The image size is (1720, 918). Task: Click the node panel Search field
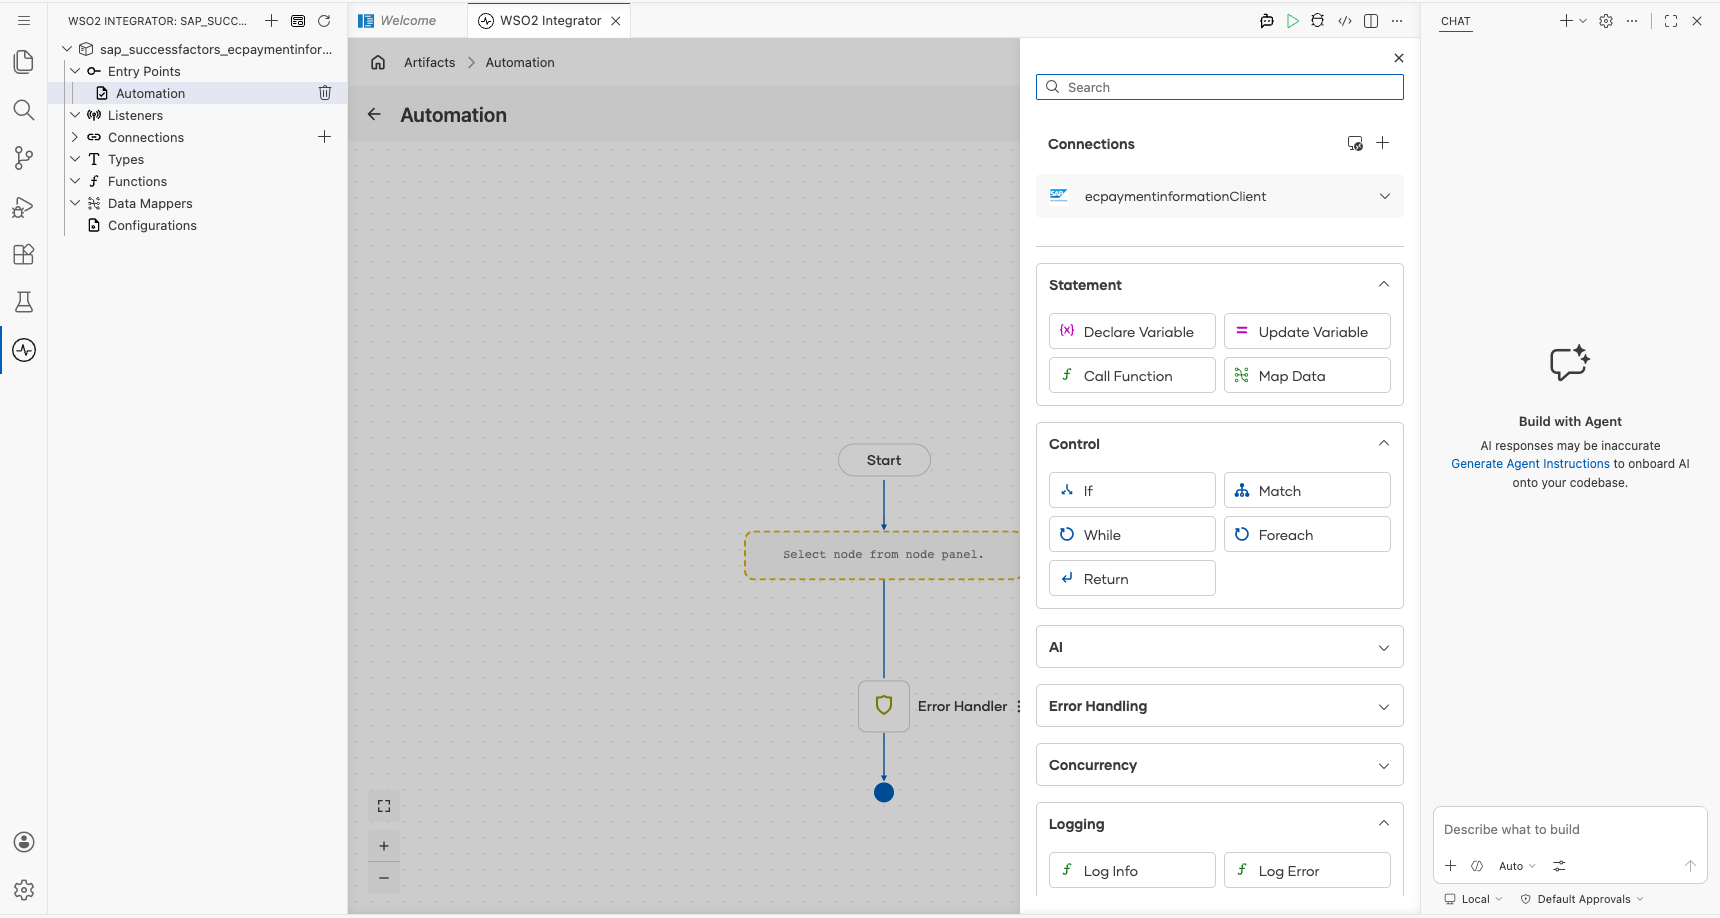(1220, 87)
